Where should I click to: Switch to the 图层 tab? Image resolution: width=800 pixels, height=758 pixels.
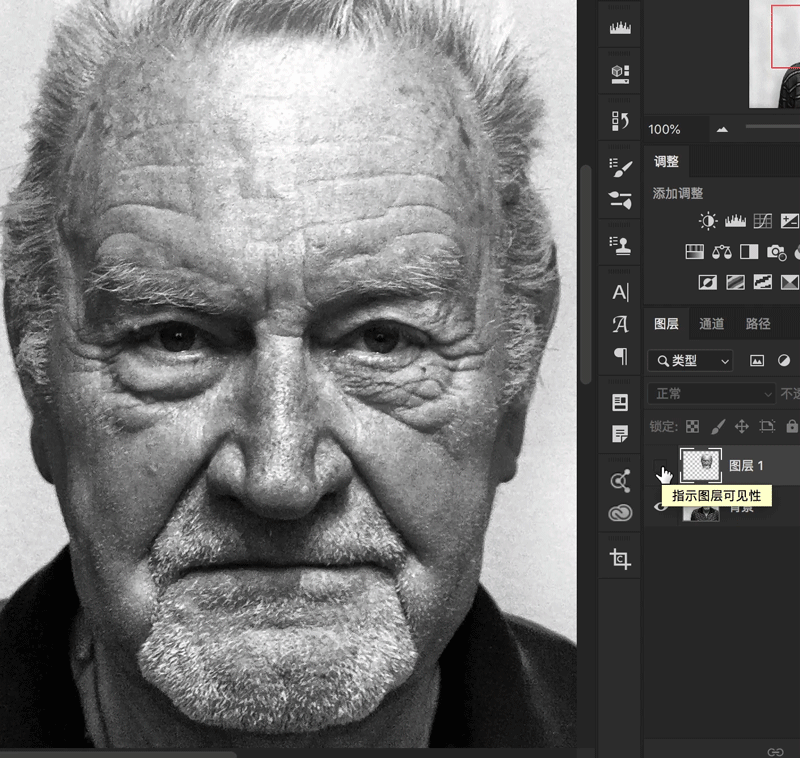(x=666, y=324)
